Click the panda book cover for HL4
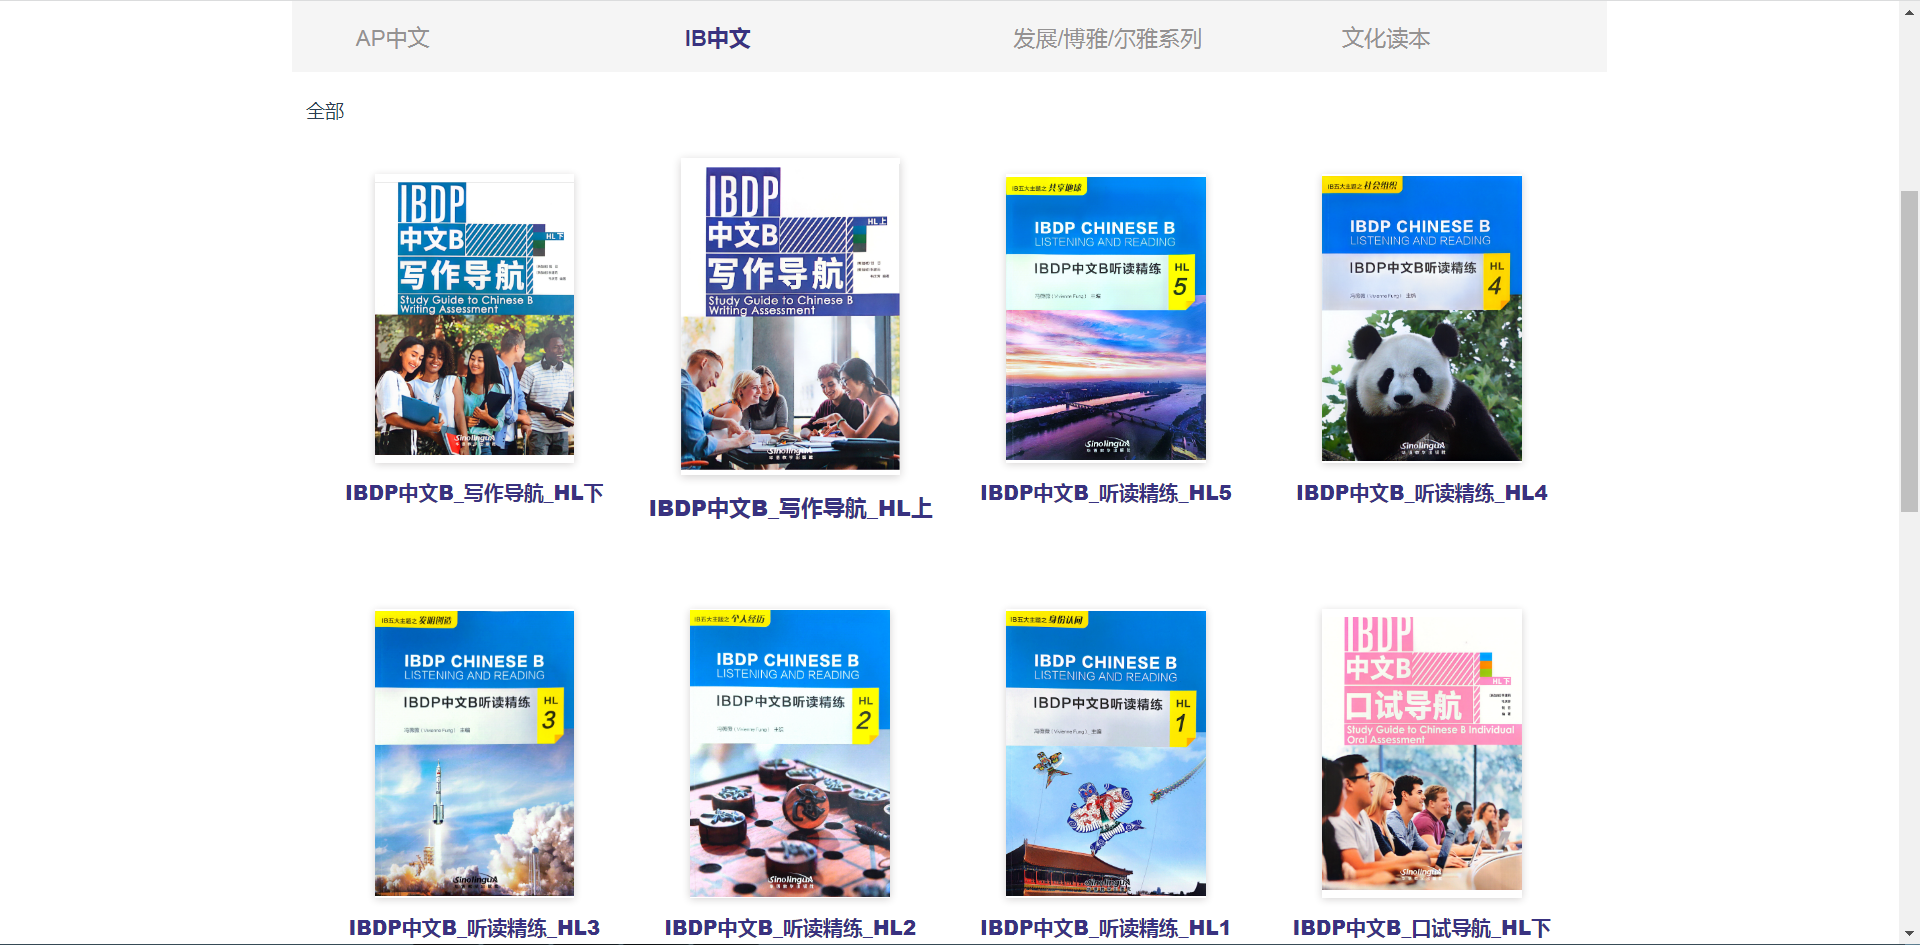The image size is (1920, 945). [1421, 318]
